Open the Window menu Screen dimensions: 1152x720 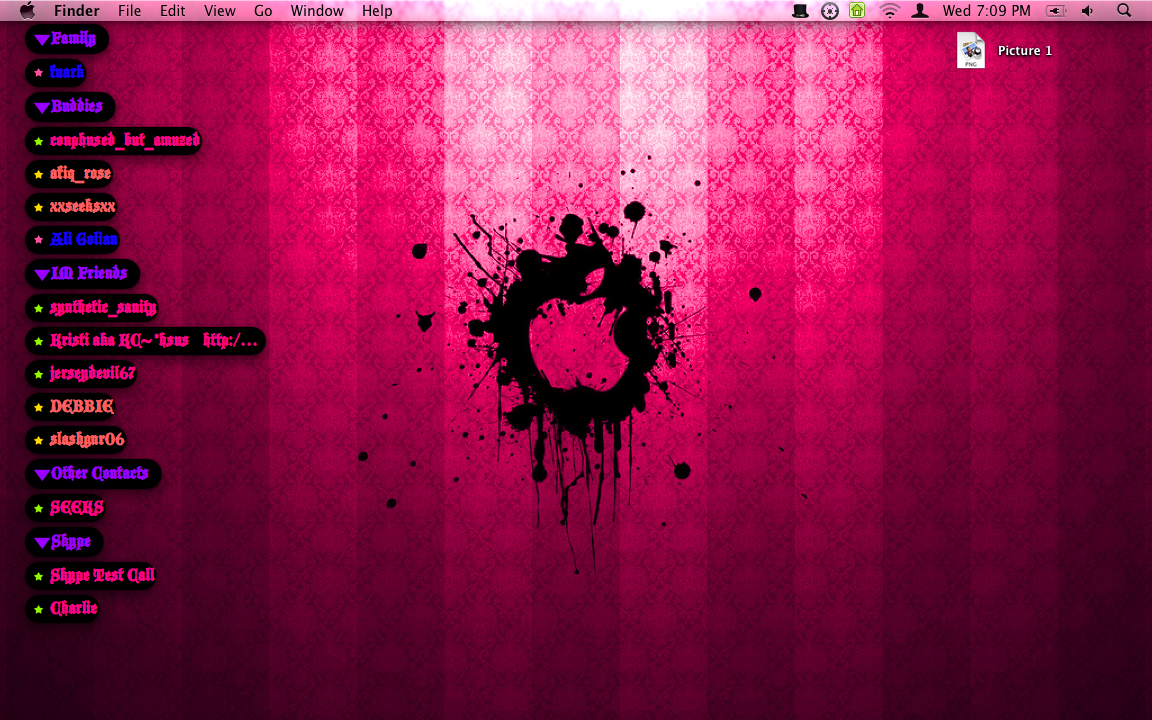317,10
